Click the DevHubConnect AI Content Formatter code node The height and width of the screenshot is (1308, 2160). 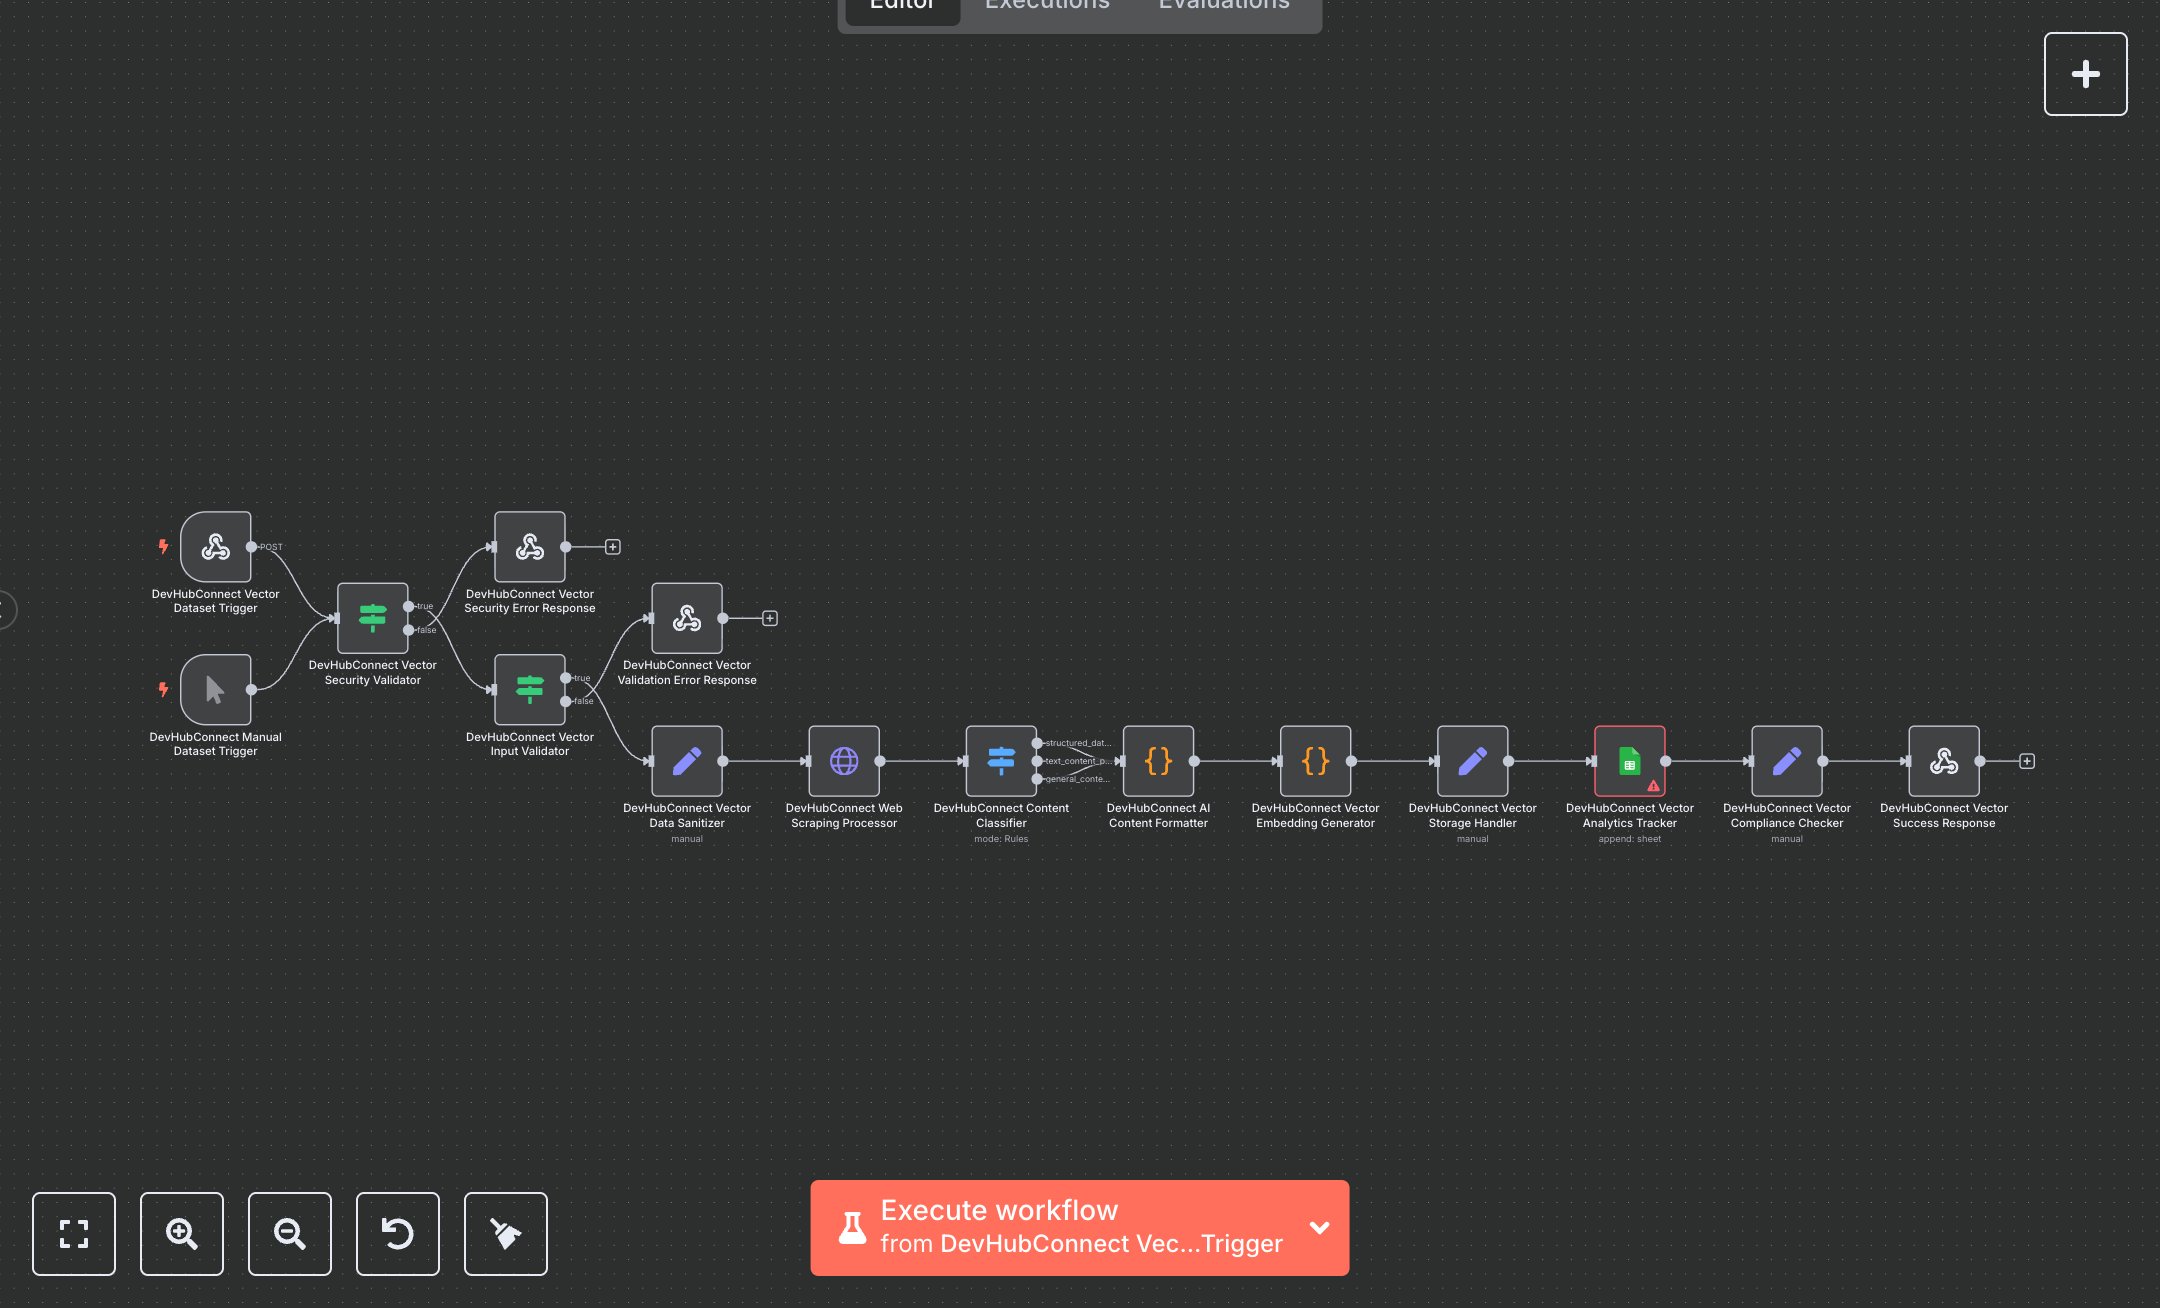click(1158, 761)
